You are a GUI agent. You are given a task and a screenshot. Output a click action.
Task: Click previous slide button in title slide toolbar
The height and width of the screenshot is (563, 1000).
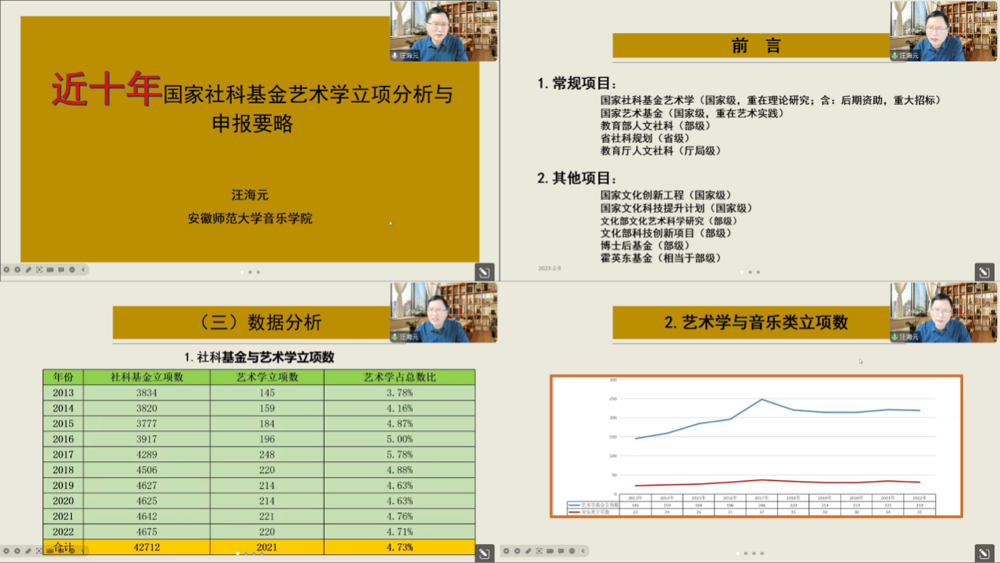6,270
